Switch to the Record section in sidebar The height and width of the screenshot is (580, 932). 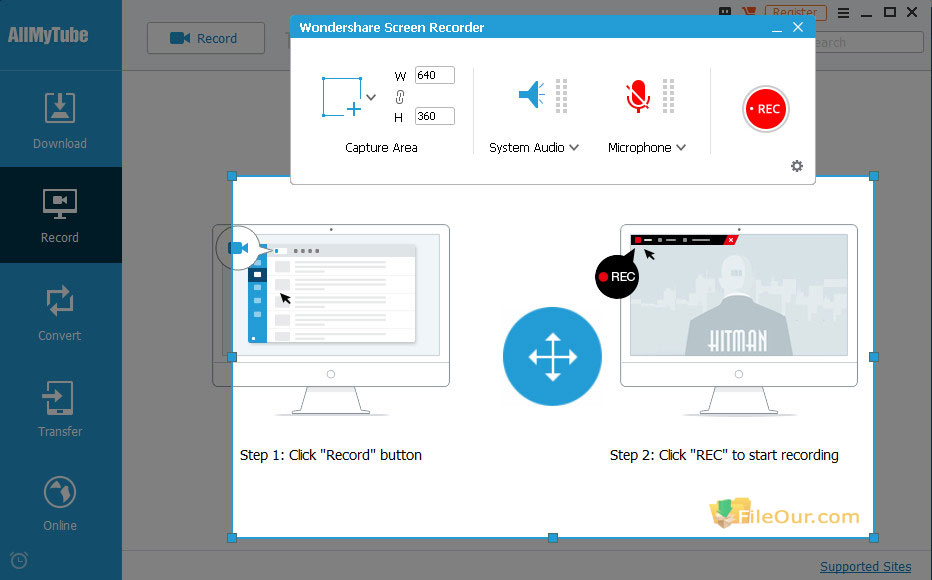[x=60, y=216]
